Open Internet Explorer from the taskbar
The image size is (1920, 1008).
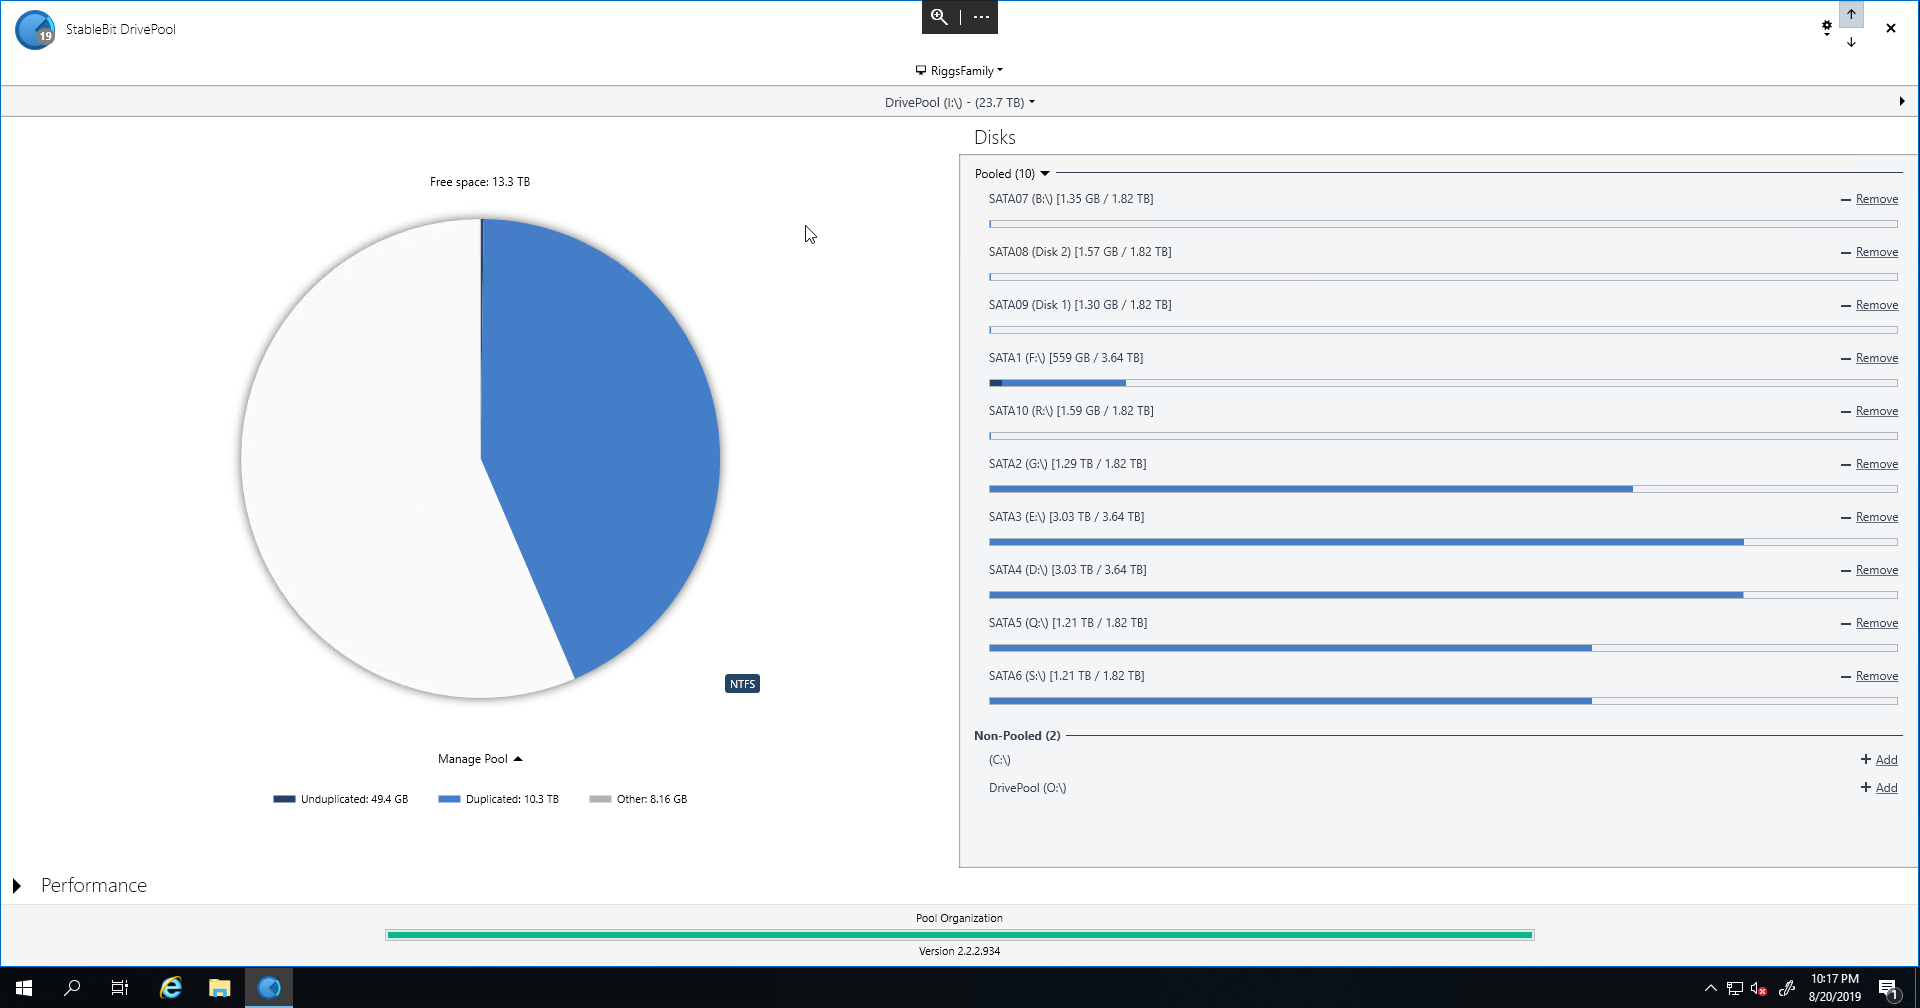171,988
